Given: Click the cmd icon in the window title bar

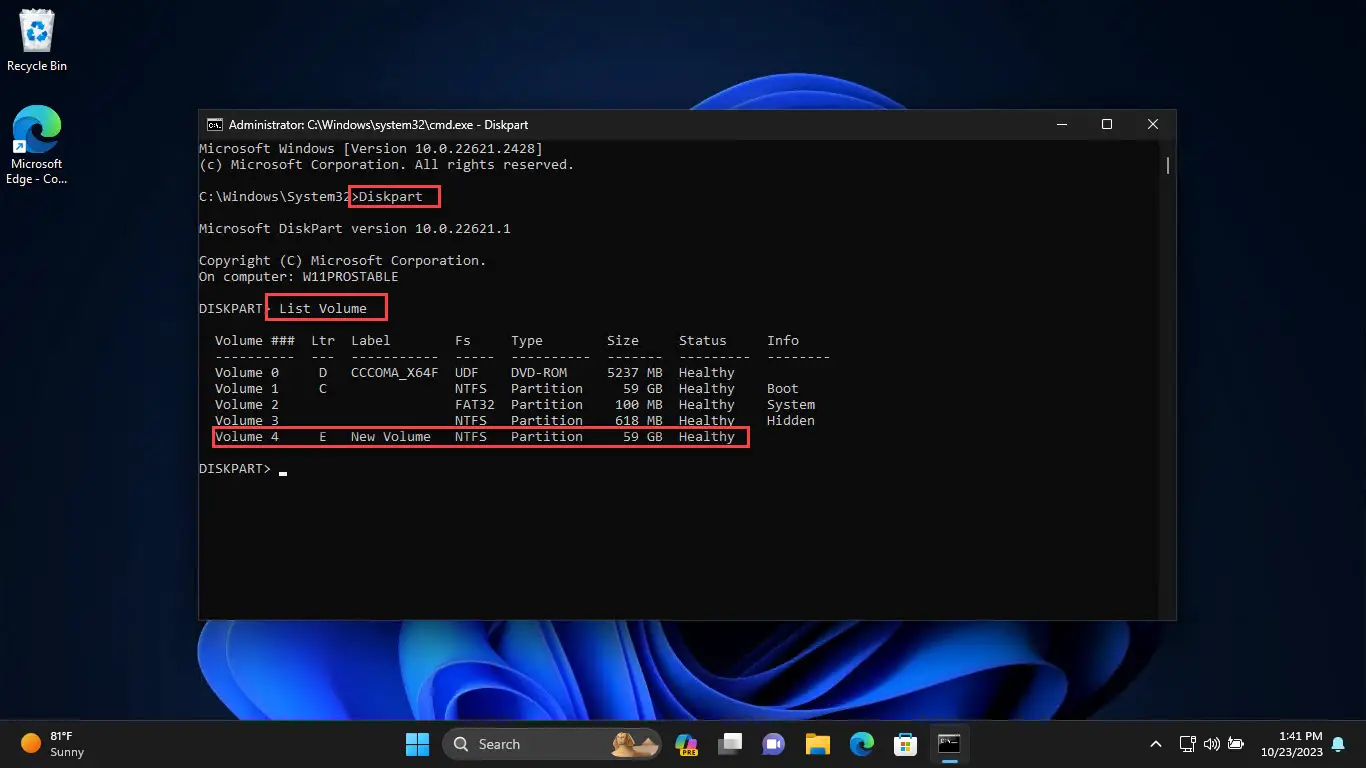Looking at the screenshot, I should coord(214,125).
